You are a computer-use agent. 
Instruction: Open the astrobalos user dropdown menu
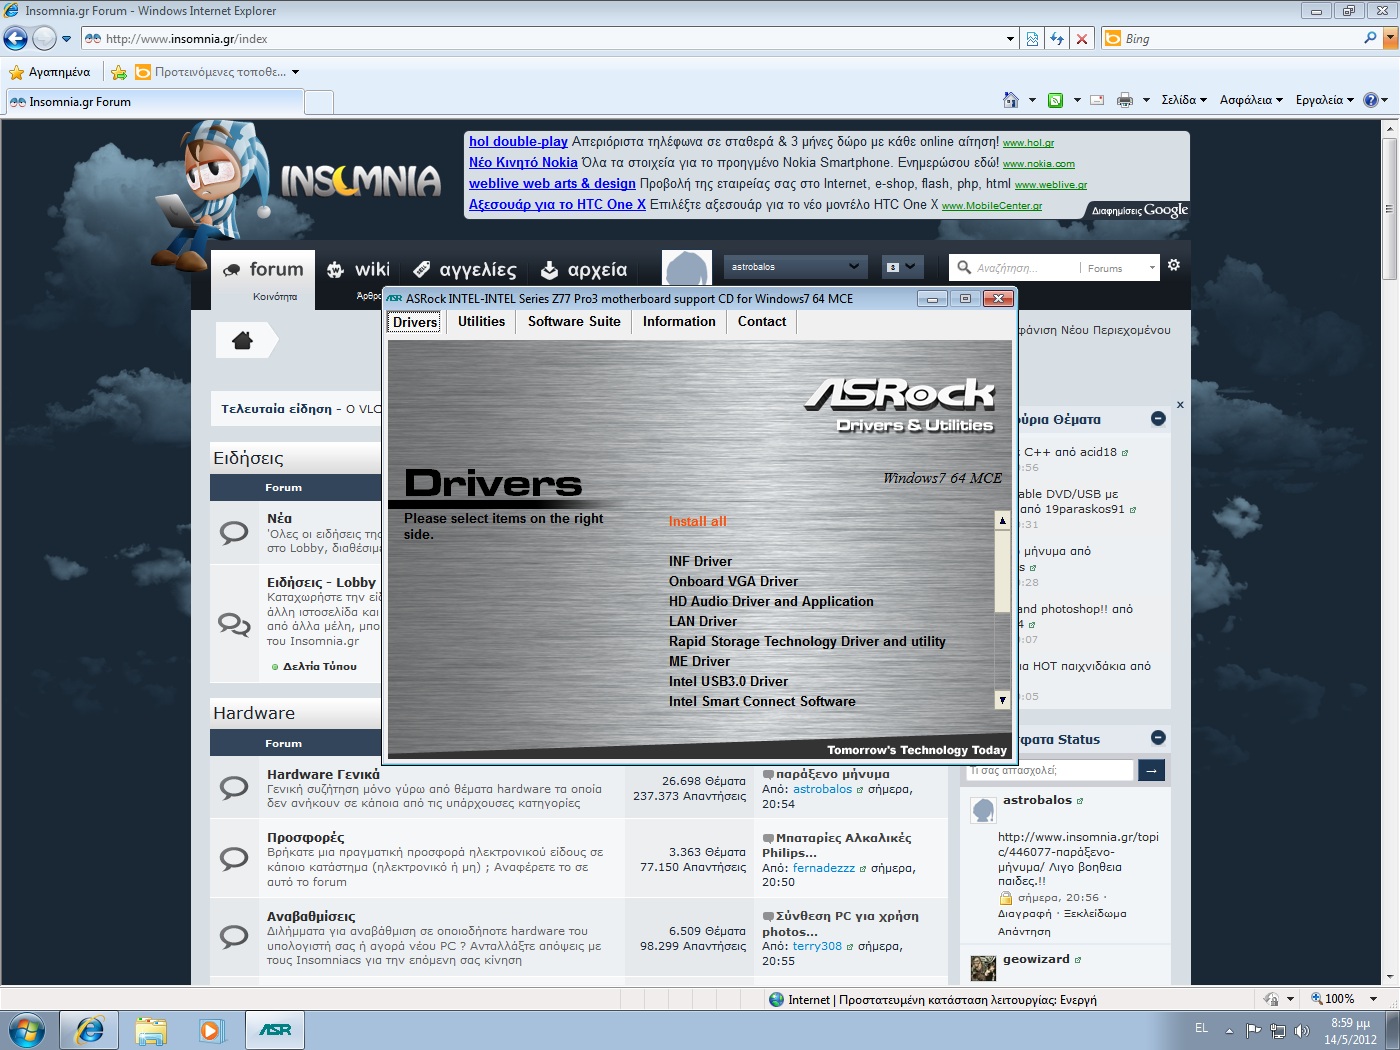click(795, 267)
